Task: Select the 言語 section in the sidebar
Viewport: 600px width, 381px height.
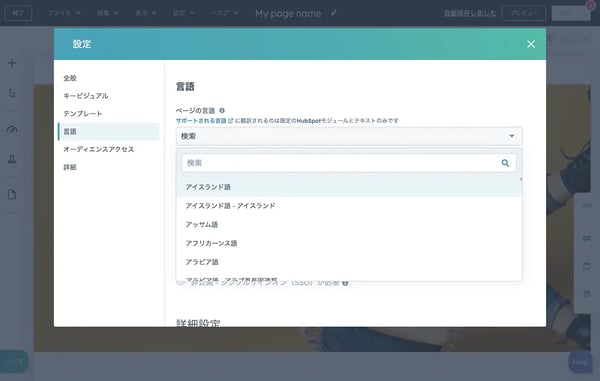Action: click(109, 132)
